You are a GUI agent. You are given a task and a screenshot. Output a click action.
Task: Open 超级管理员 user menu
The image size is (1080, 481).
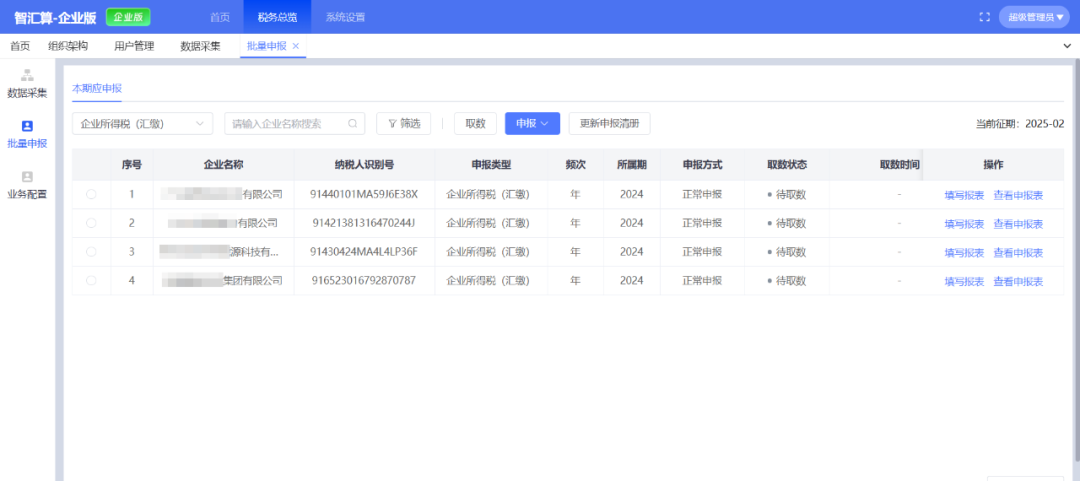pos(1035,17)
